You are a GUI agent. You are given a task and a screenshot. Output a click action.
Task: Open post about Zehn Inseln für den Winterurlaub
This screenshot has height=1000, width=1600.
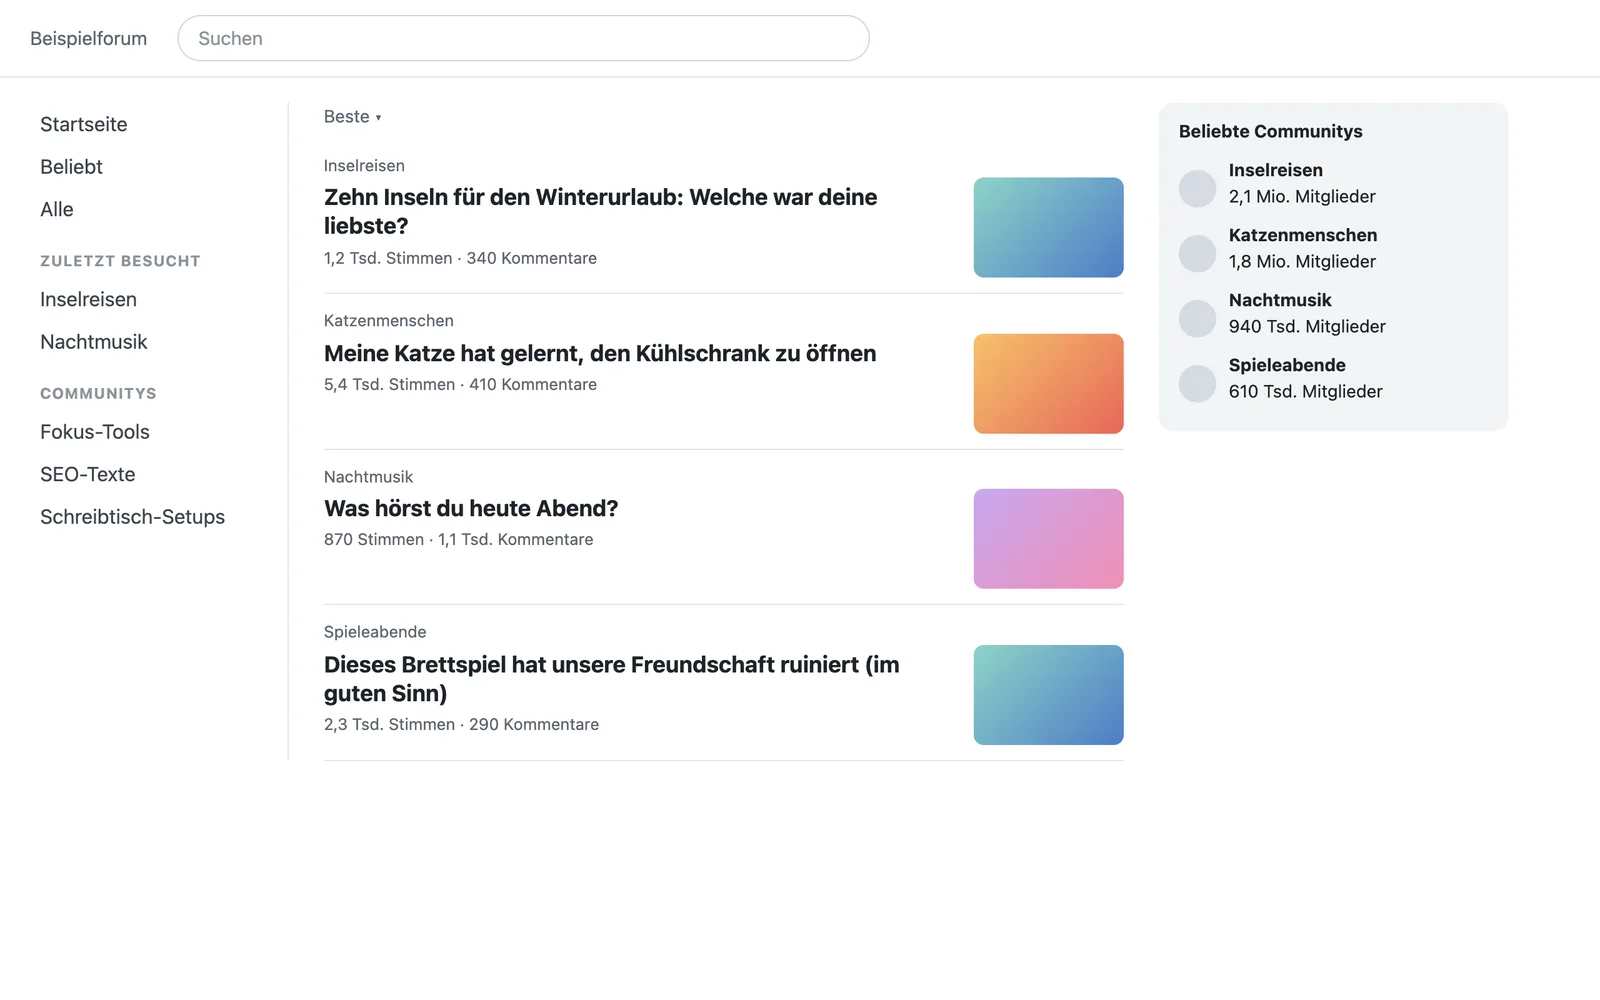(x=600, y=211)
